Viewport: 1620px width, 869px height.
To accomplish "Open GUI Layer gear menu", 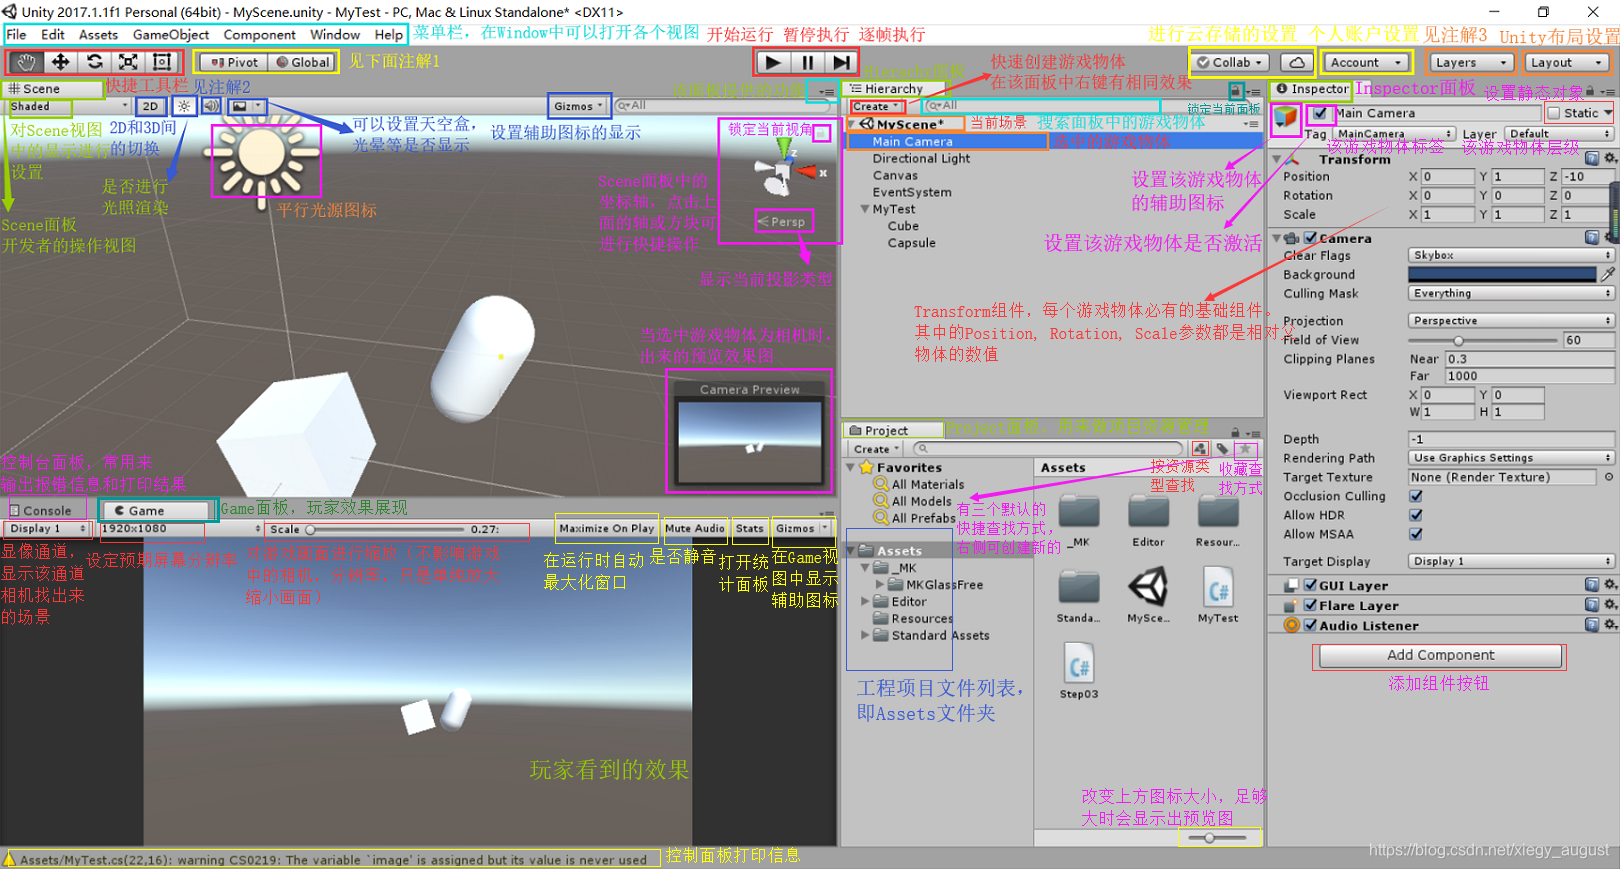I will coord(1610,585).
